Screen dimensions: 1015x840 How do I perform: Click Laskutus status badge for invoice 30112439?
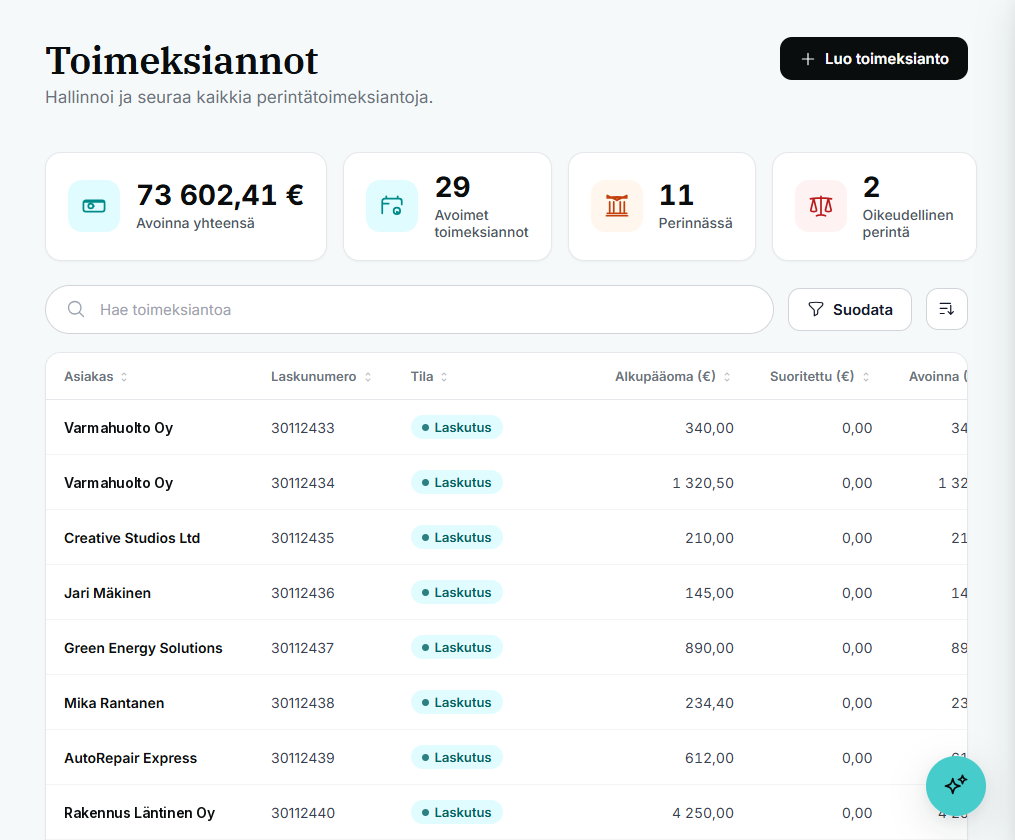pos(456,758)
